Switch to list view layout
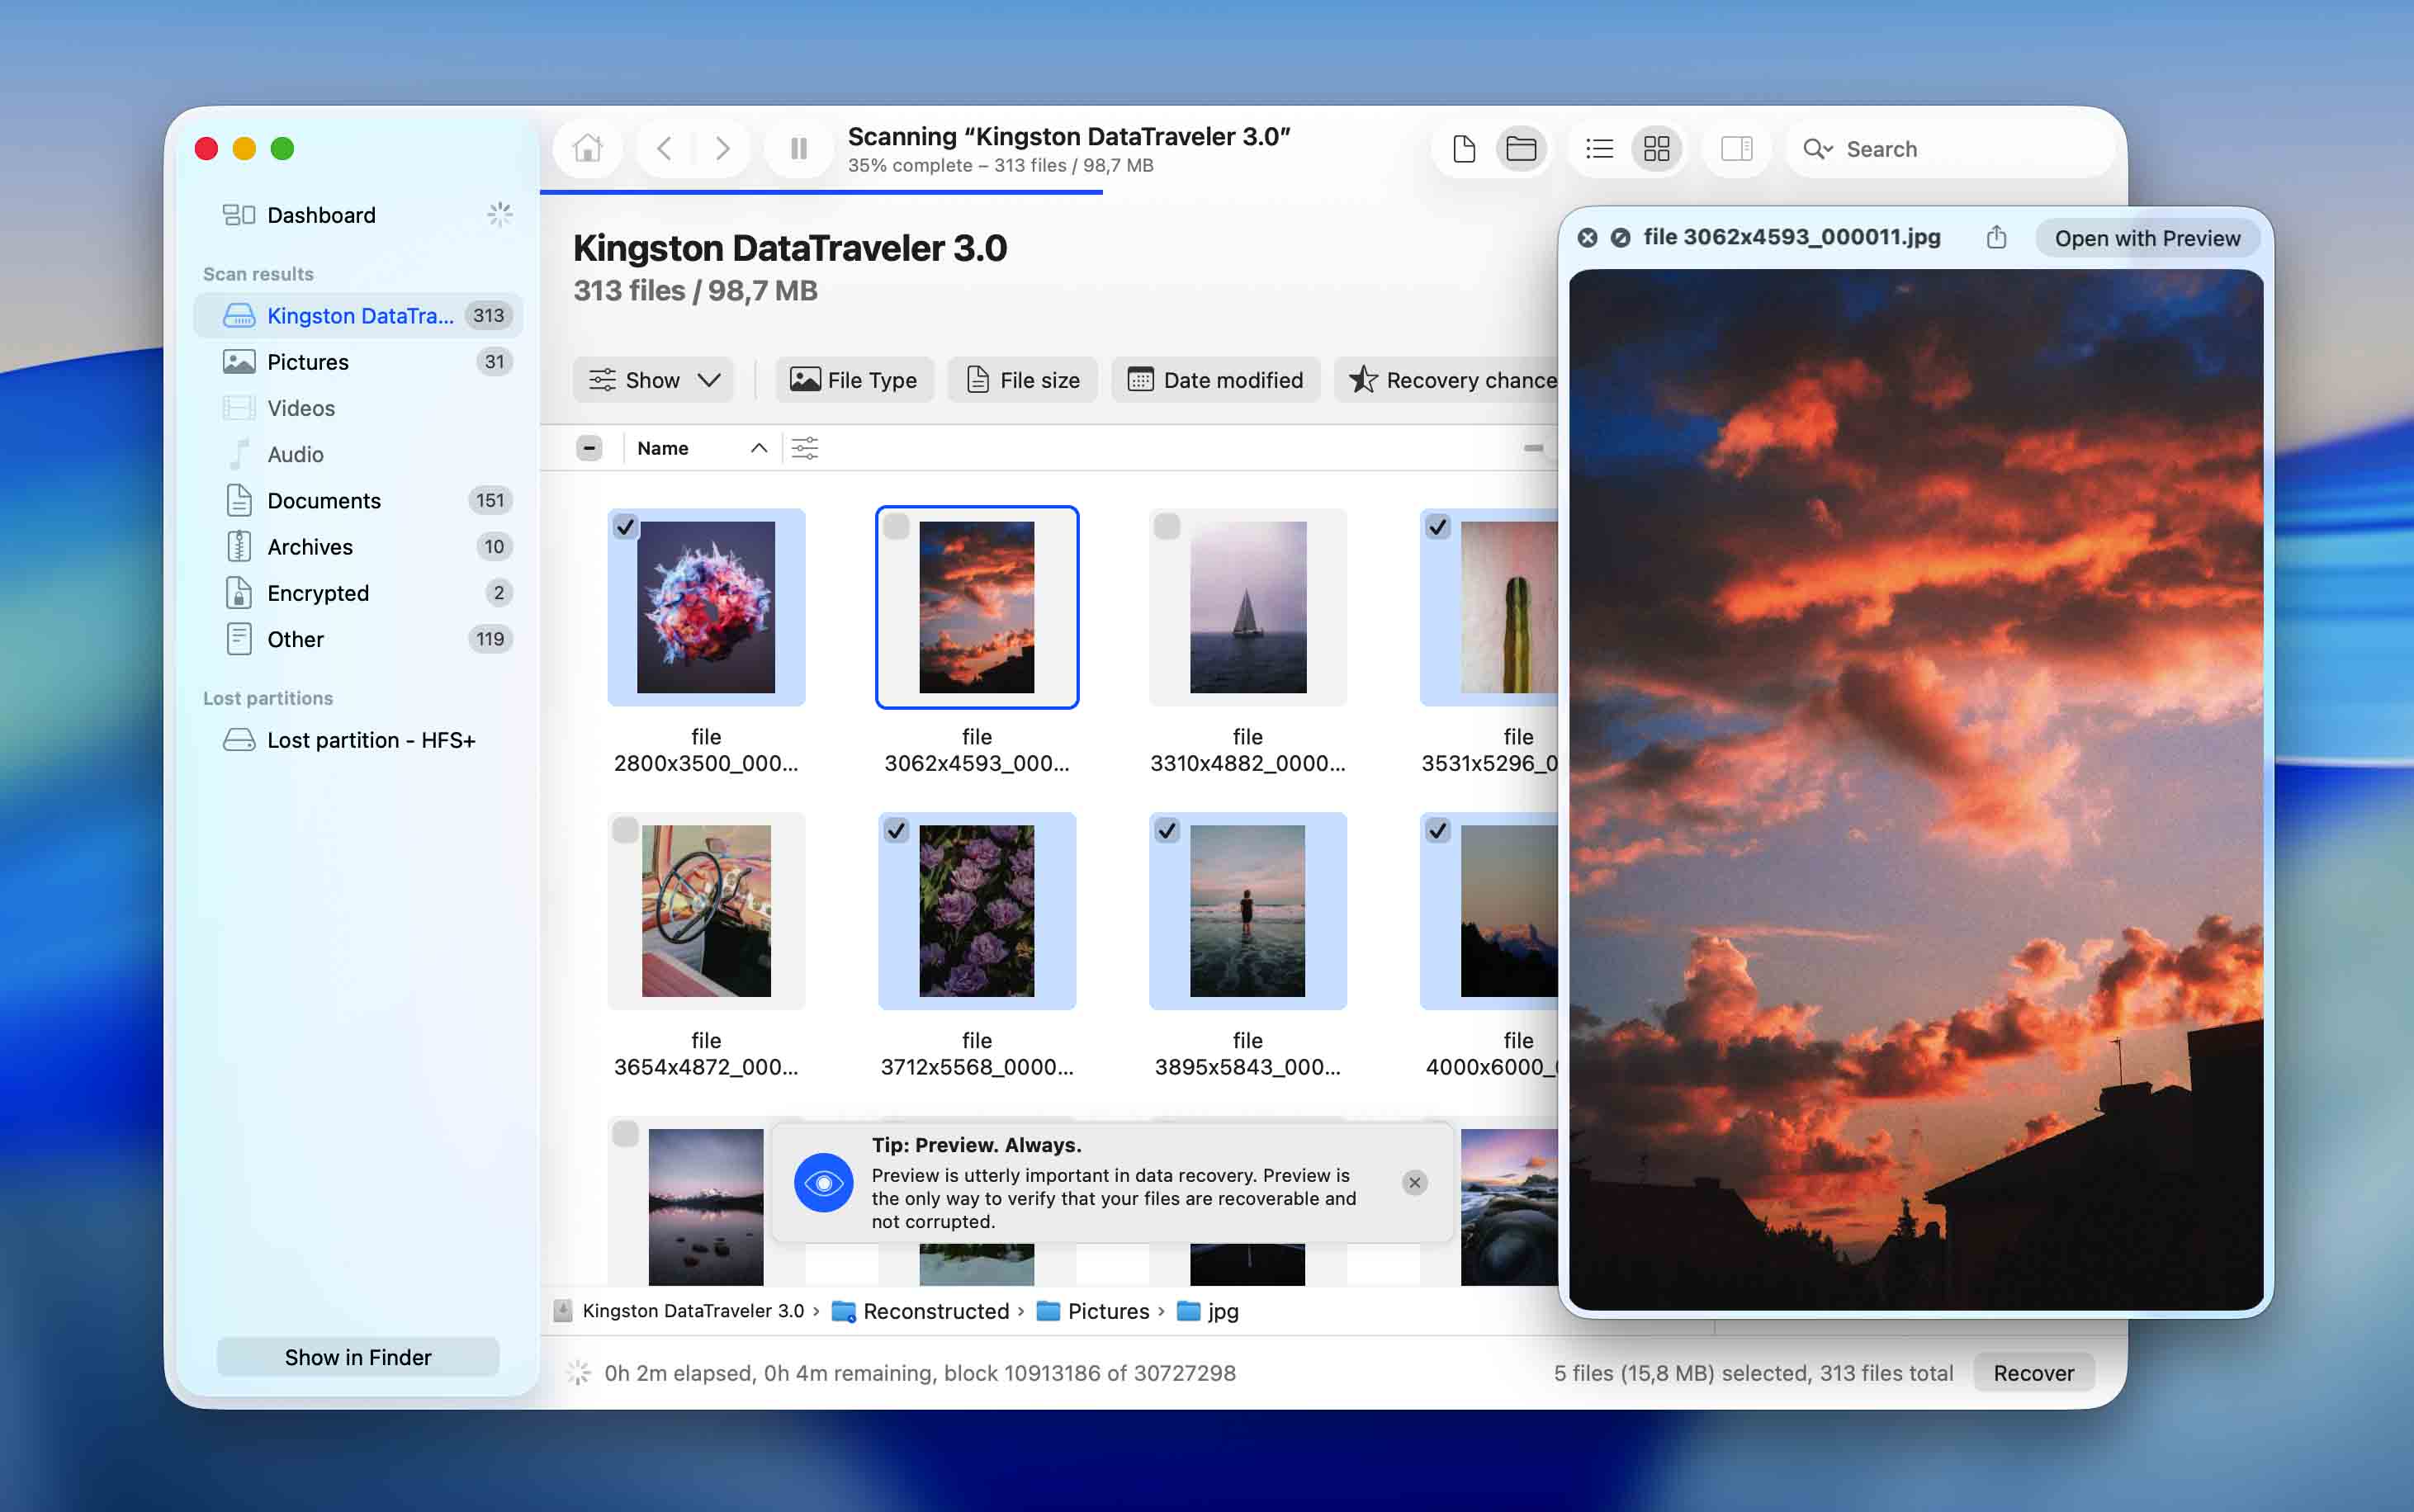The height and width of the screenshot is (1512, 2414). pyautogui.click(x=1599, y=149)
